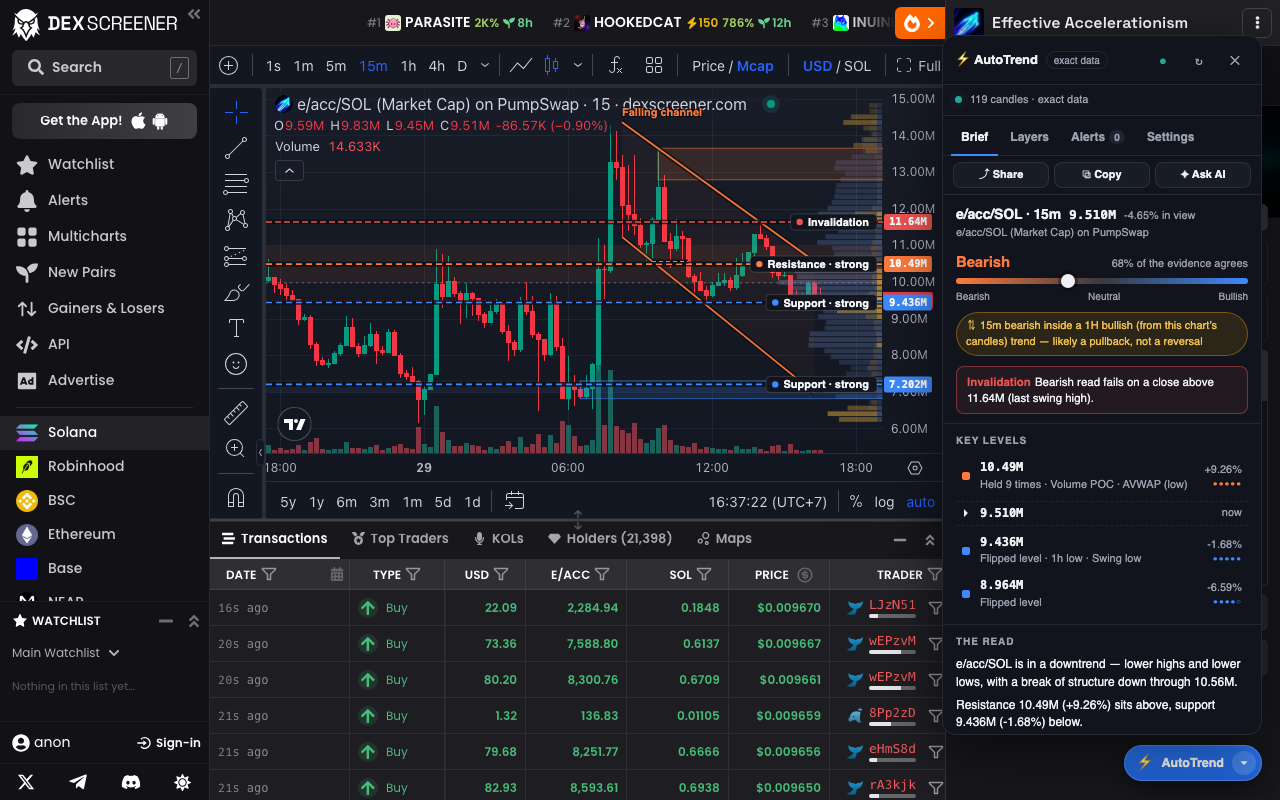Switch chart to Mcap view
1280x800 pixels.
click(755, 66)
